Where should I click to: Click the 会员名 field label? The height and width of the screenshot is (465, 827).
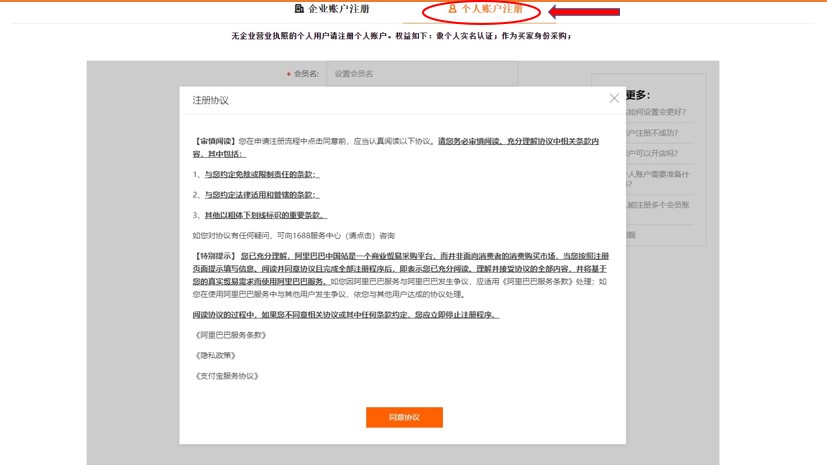[x=306, y=74]
